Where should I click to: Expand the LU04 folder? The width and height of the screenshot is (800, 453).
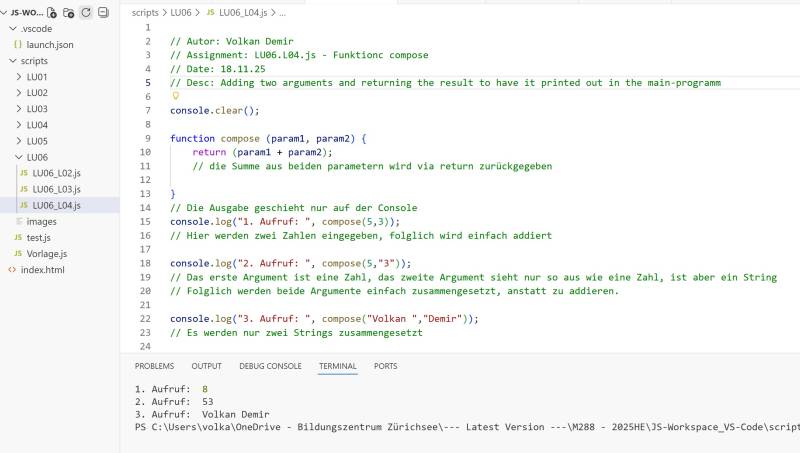click(36, 125)
